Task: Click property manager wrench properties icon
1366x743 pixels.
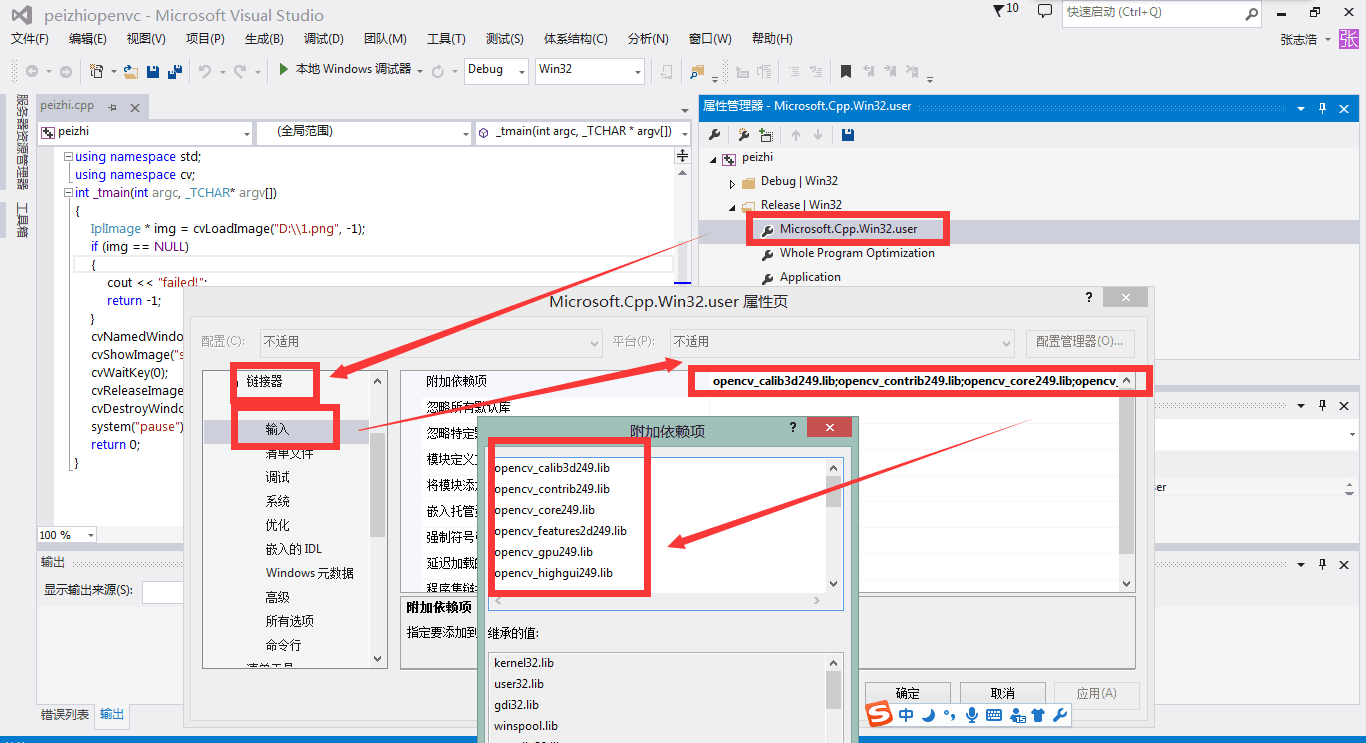Action: (714, 135)
